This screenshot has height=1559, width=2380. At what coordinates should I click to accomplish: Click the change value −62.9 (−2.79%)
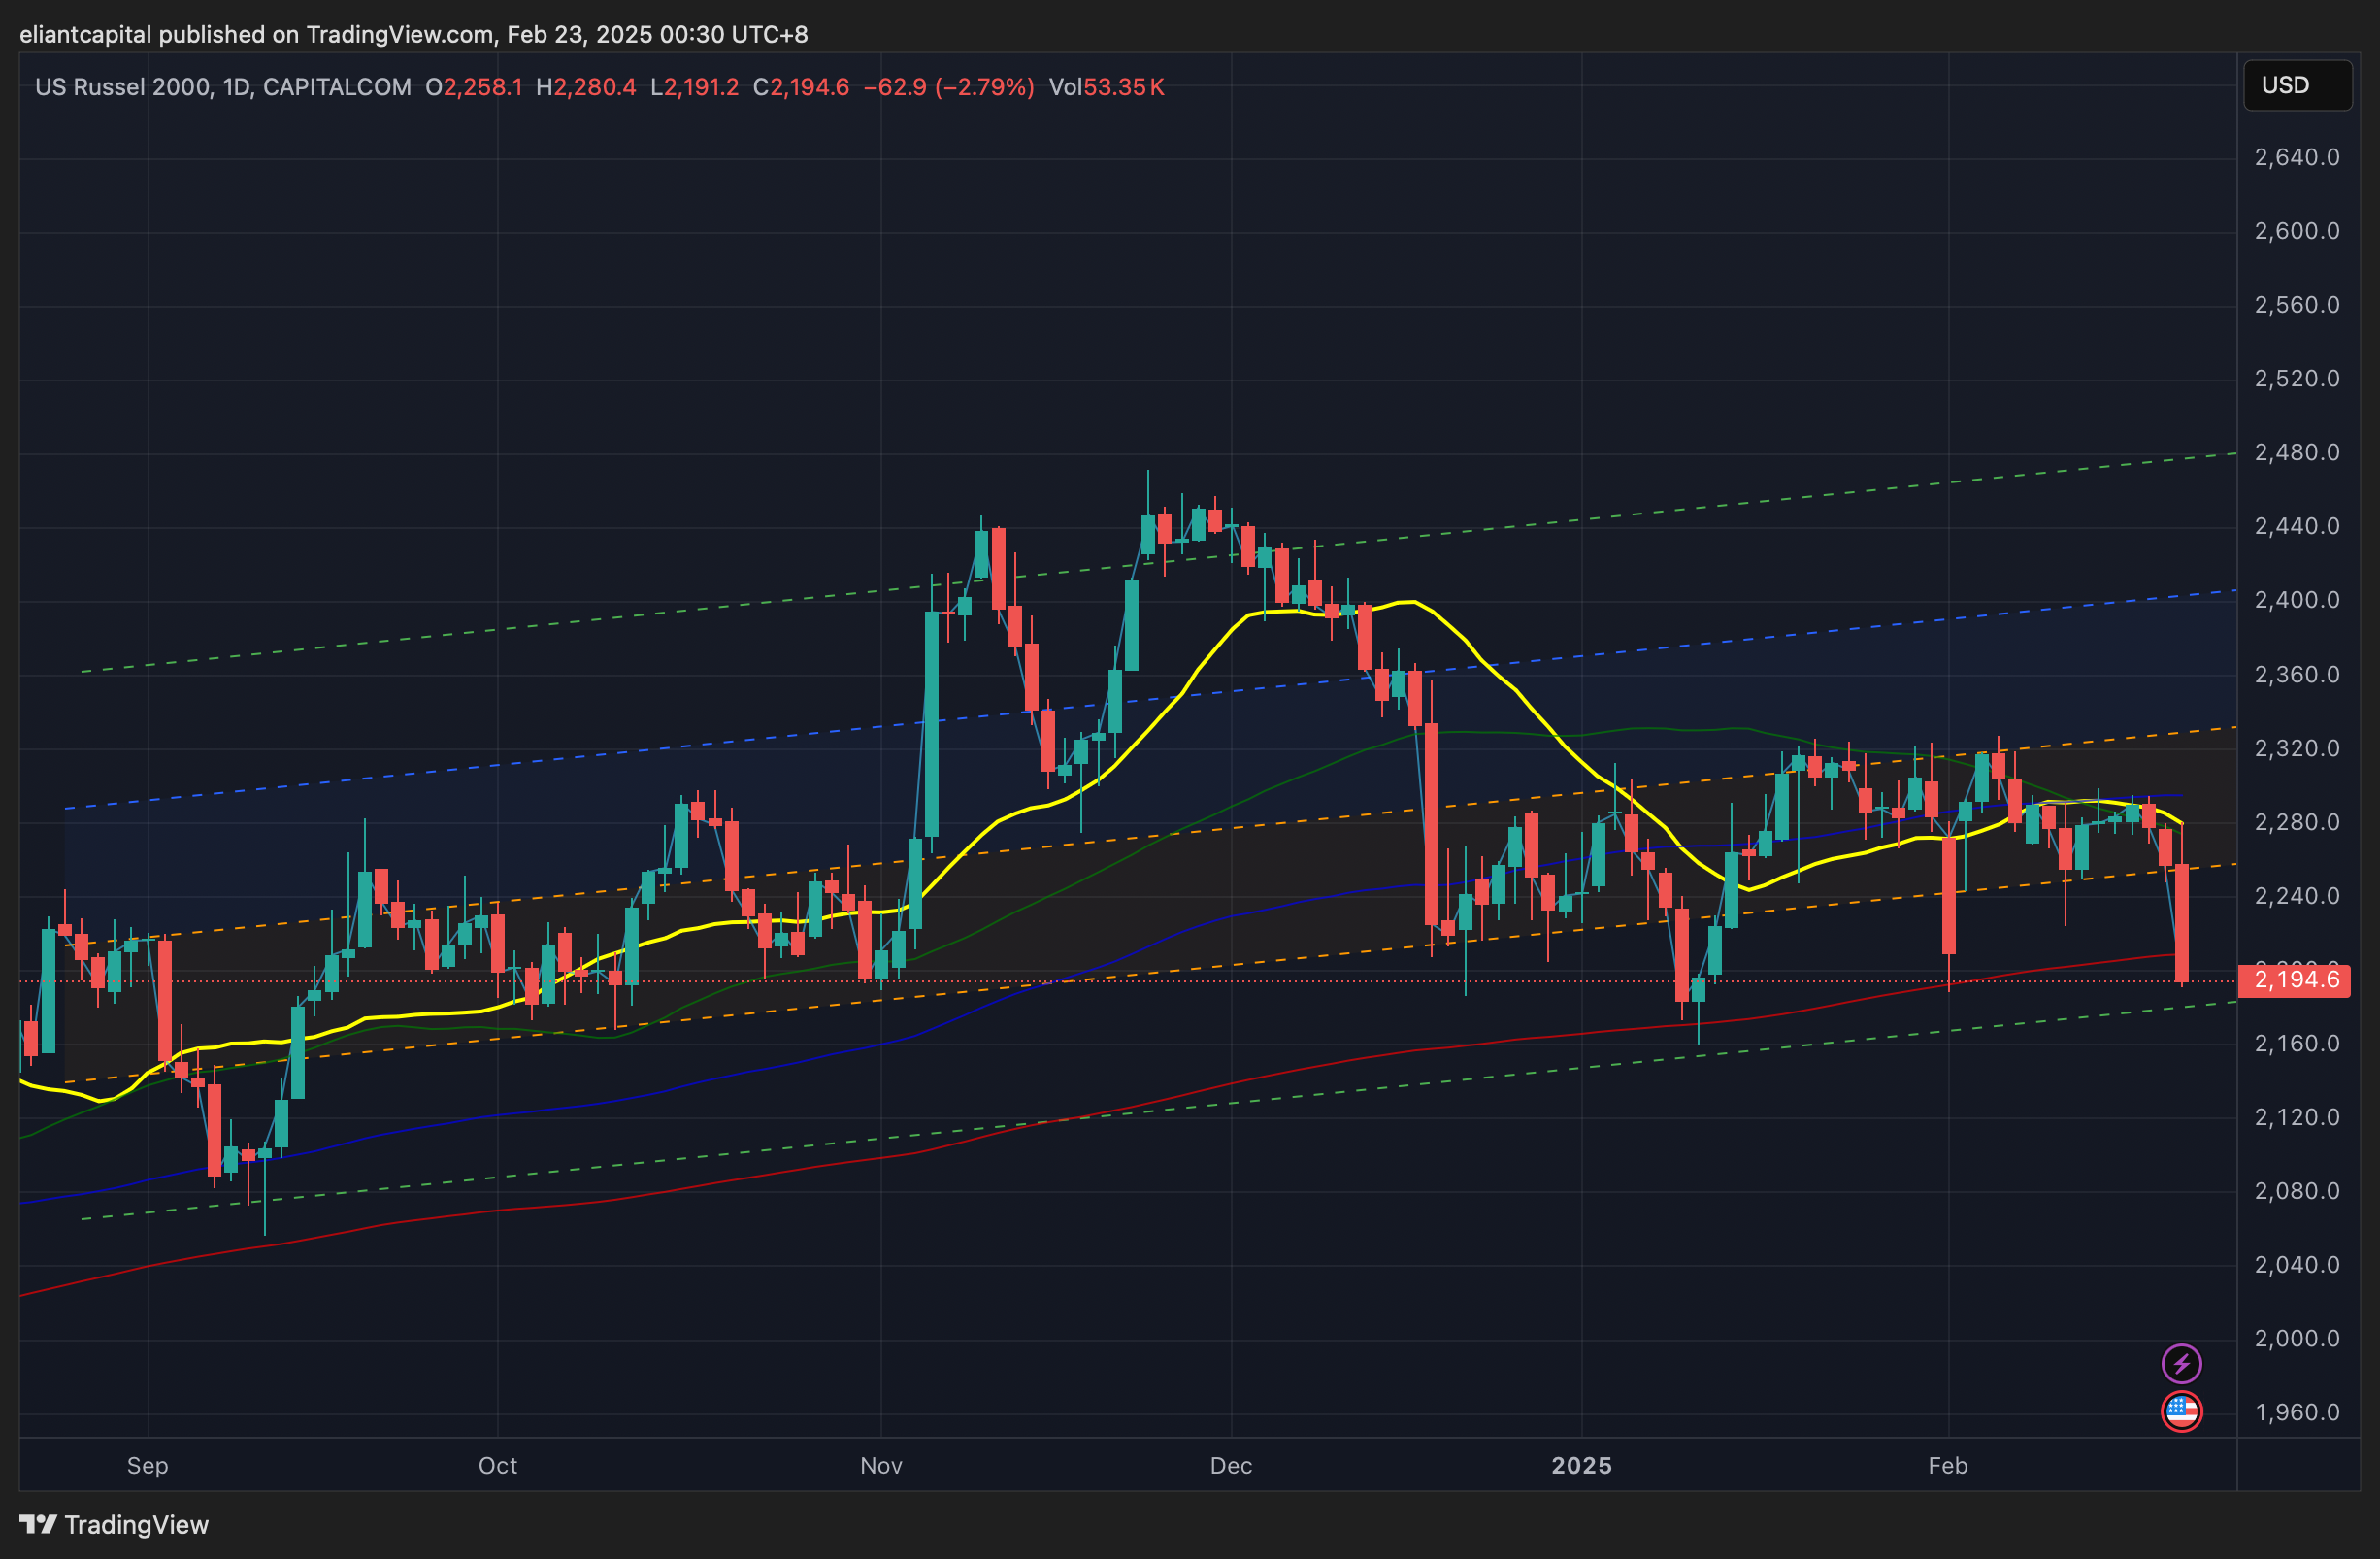pyautogui.click(x=948, y=87)
